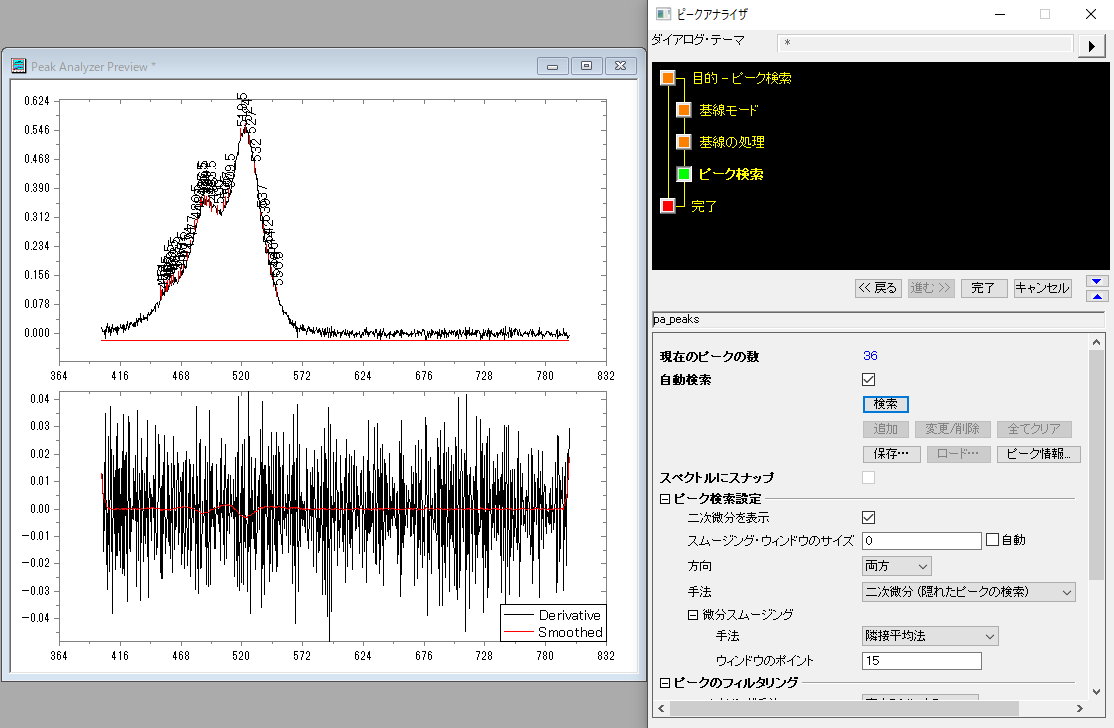This screenshot has height=728, width=1114.
Task: Collapse the 微分スムージング group
Action: tap(693, 615)
